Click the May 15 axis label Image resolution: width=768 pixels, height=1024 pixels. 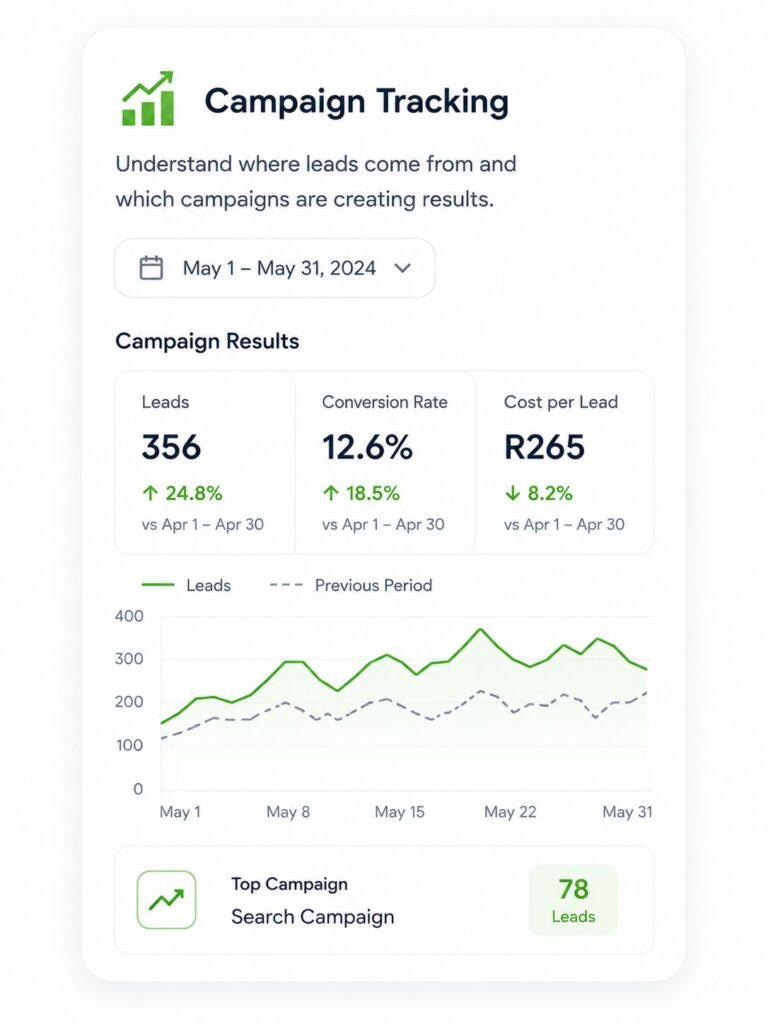point(400,812)
